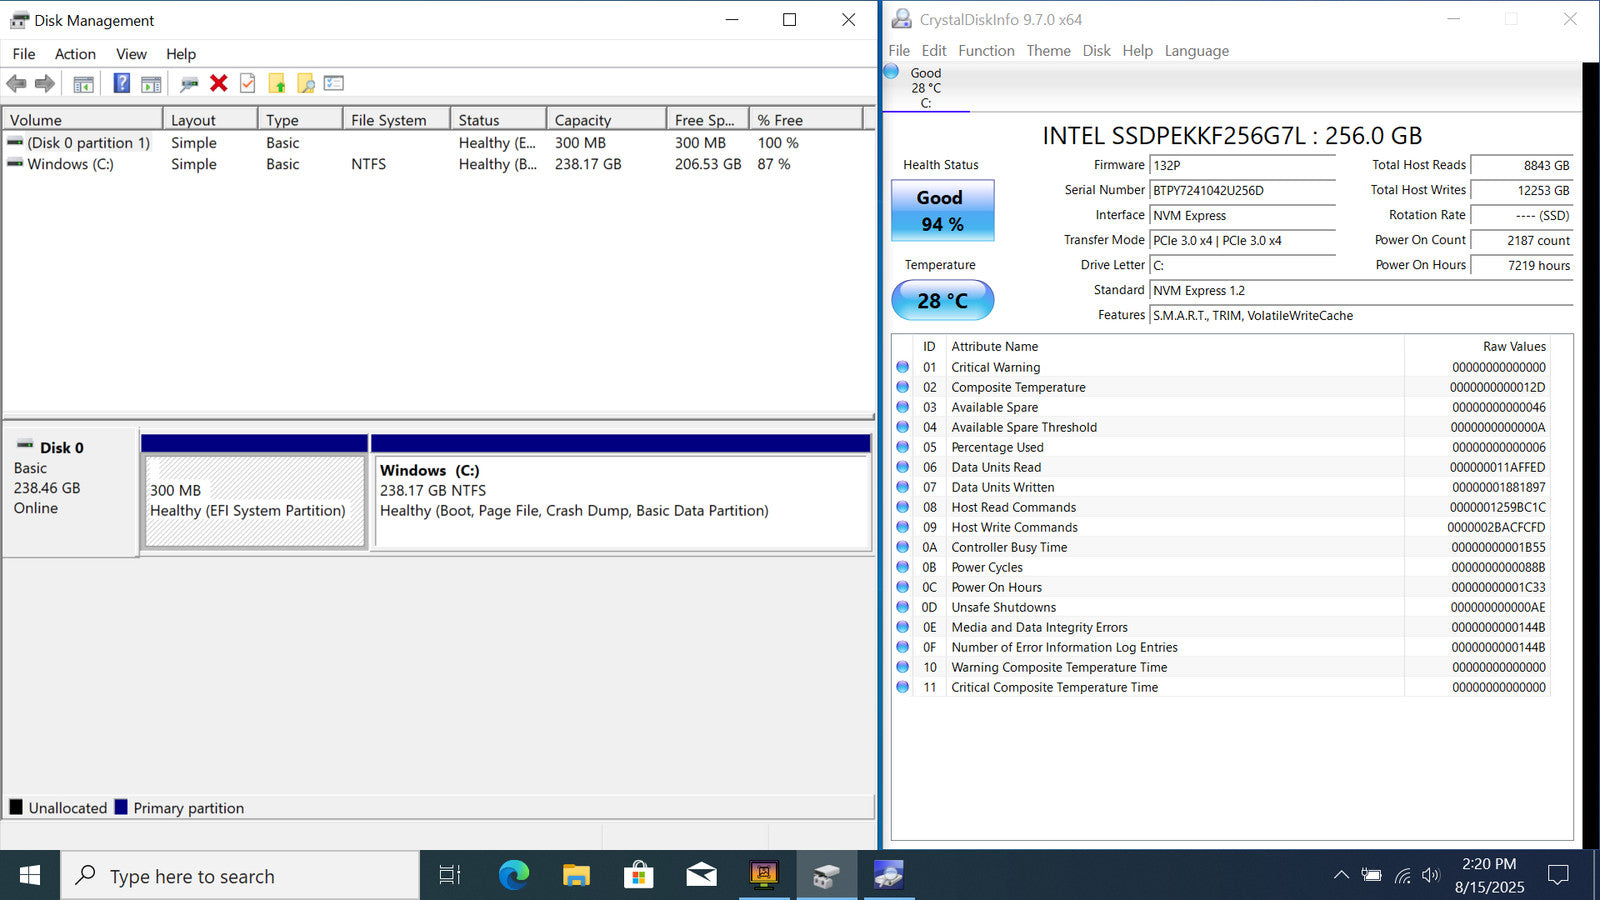
Task: Click the checklist settings icon in toolbar
Action: click(334, 84)
